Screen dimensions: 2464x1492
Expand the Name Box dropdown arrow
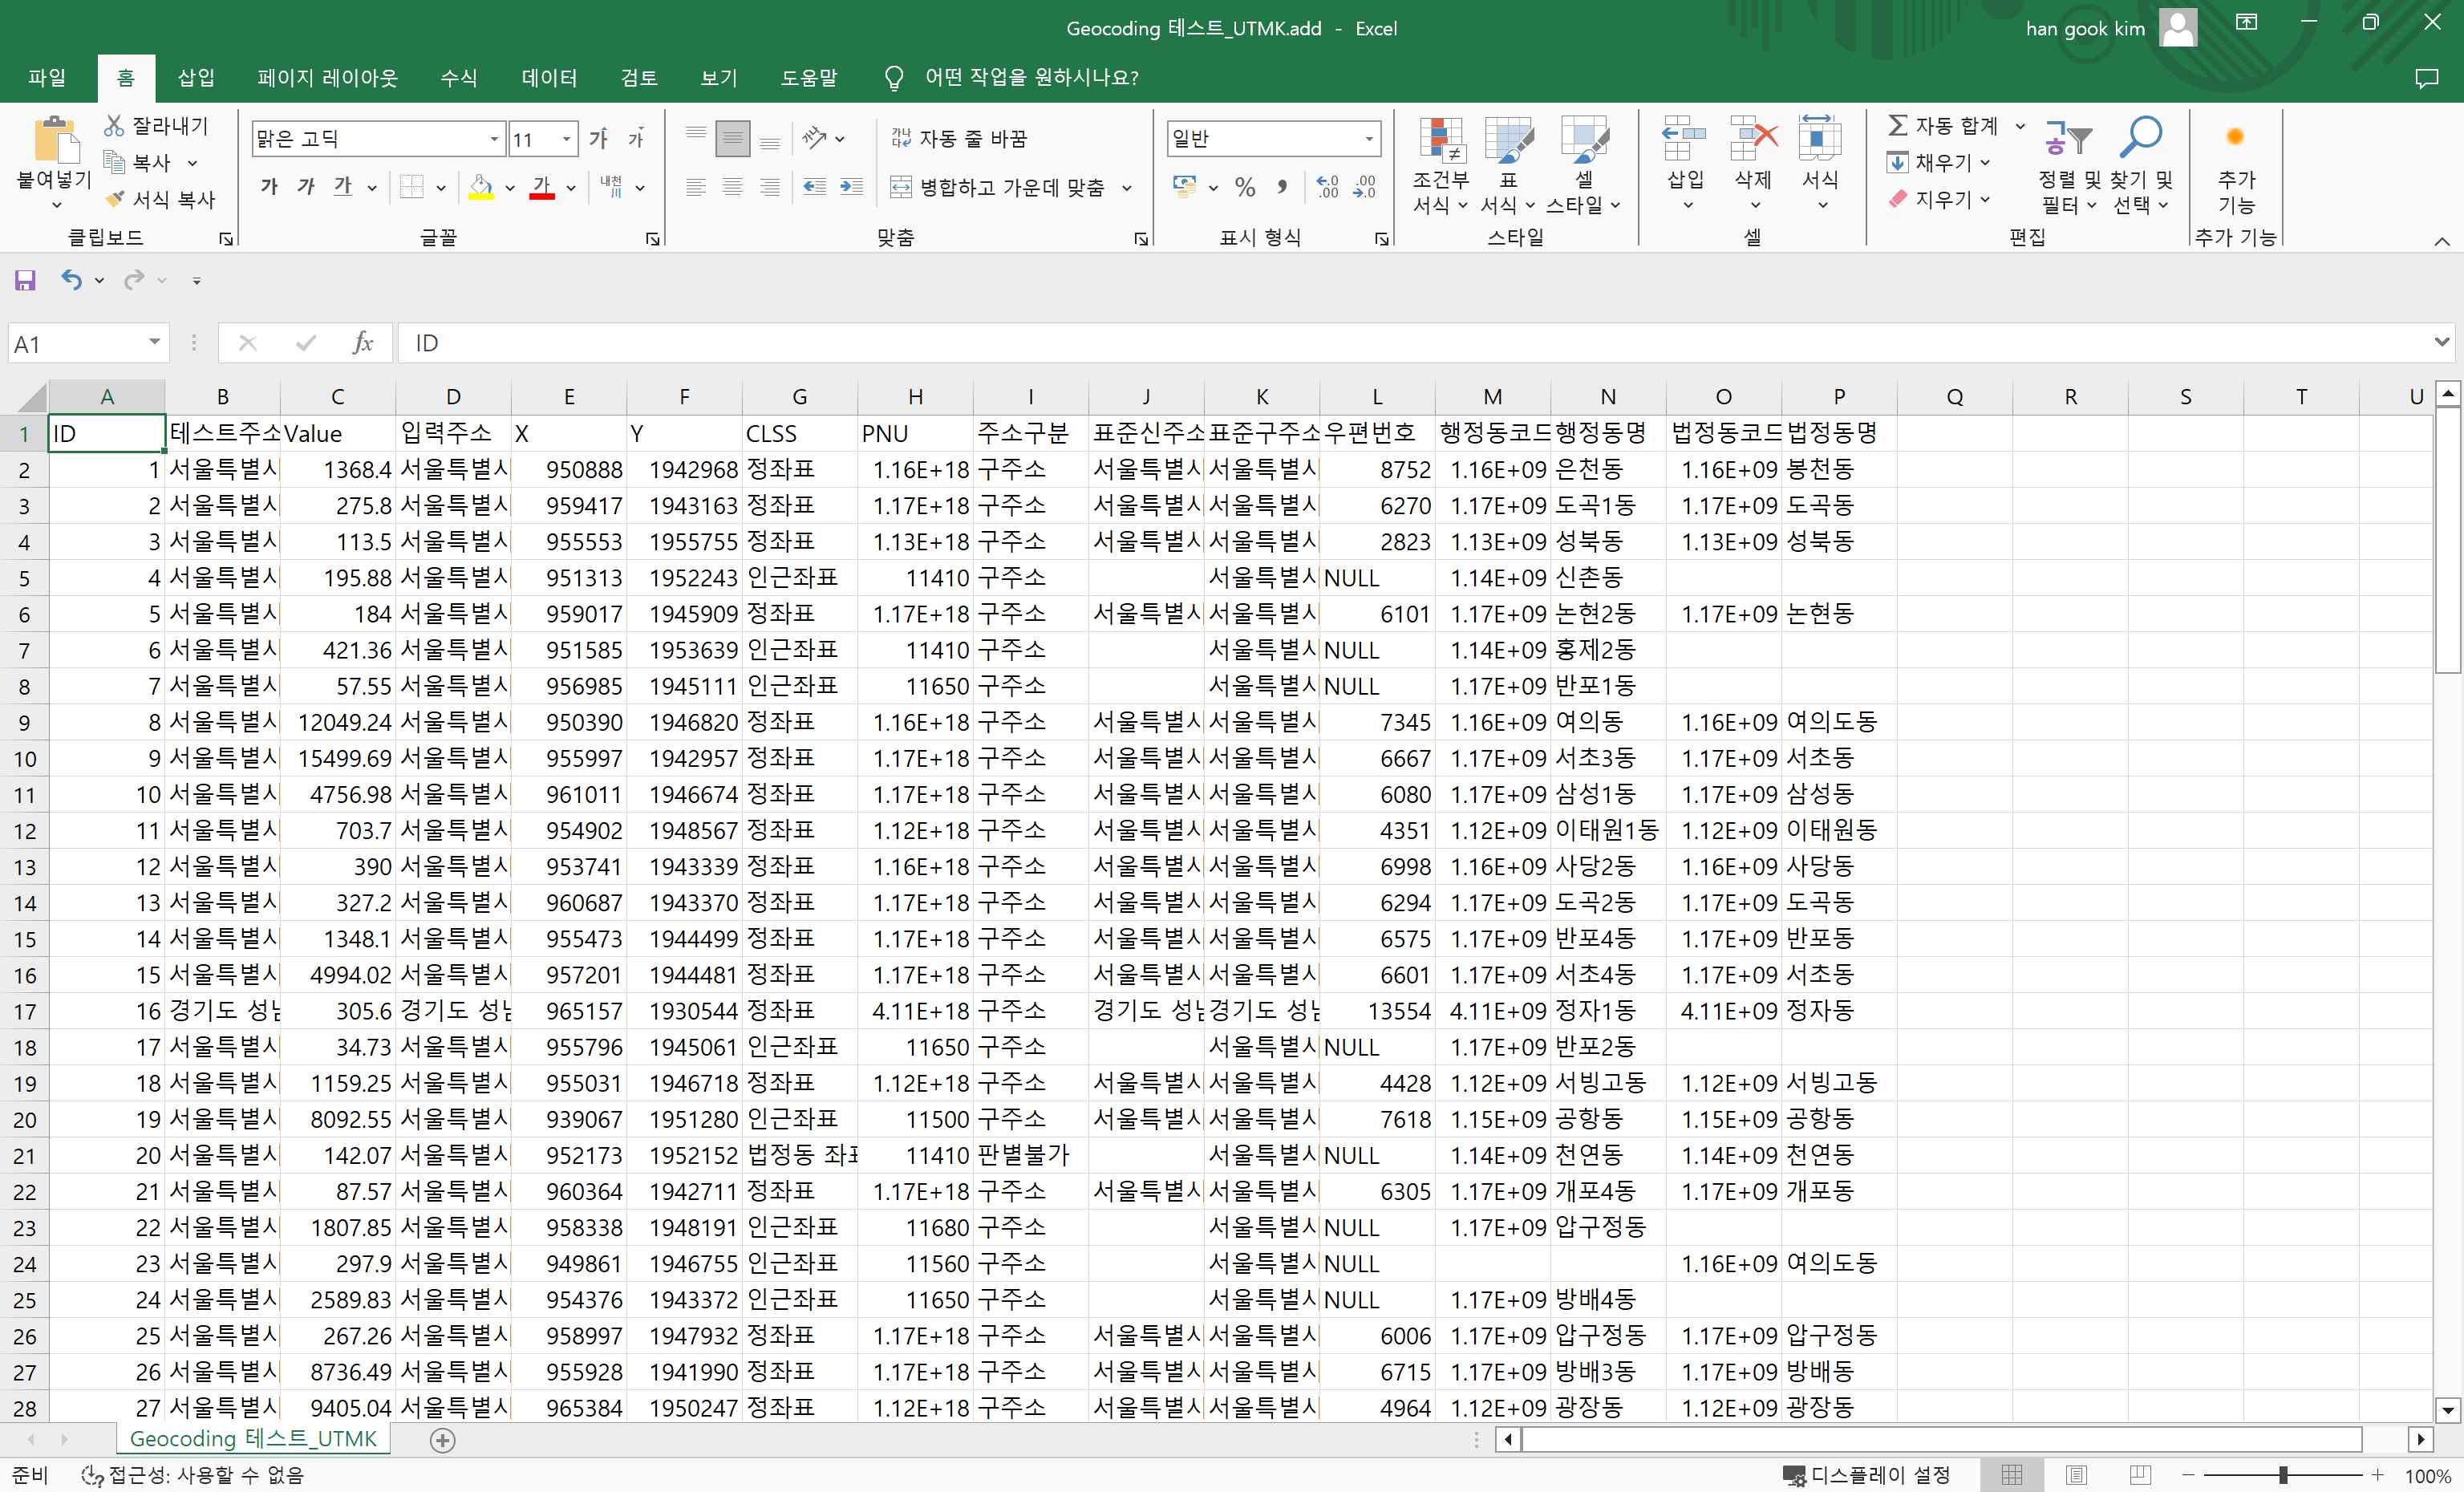(x=154, y=343)
